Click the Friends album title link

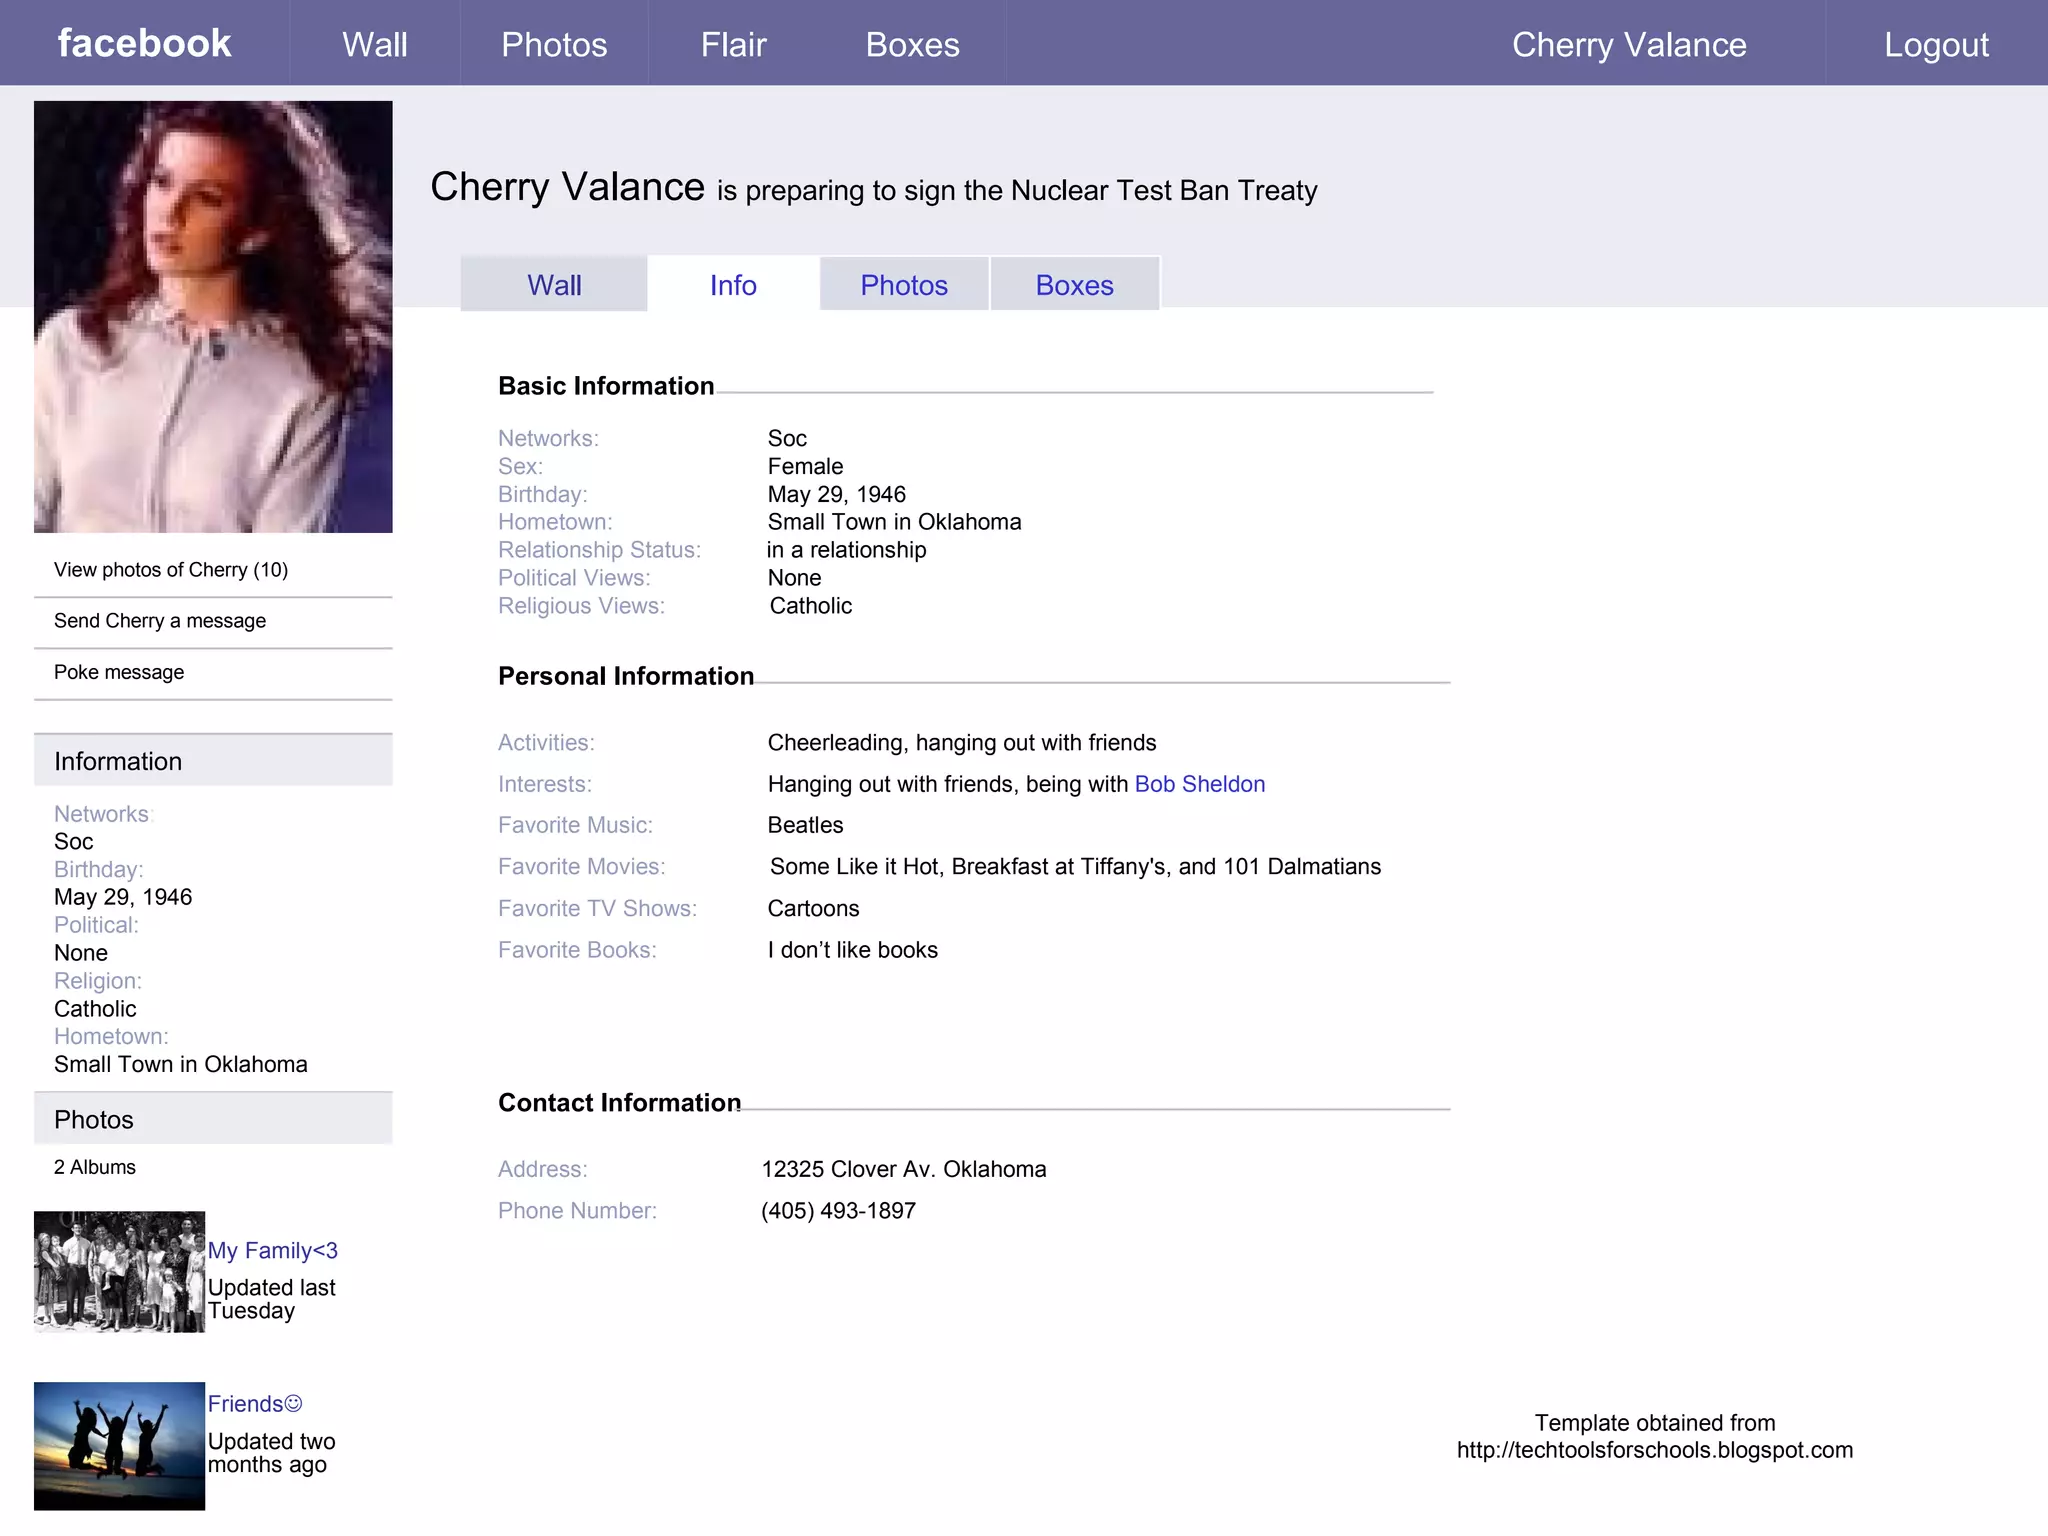coord(254,1404)
